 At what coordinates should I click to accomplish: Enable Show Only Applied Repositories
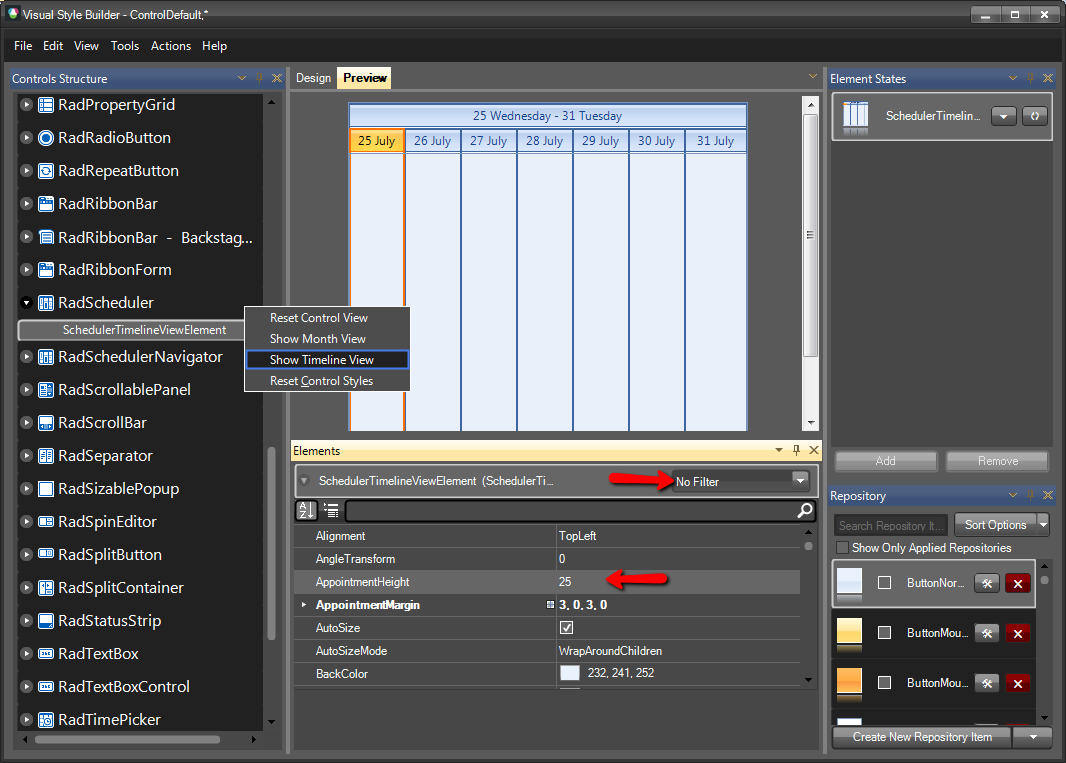(x=842, y=548)
